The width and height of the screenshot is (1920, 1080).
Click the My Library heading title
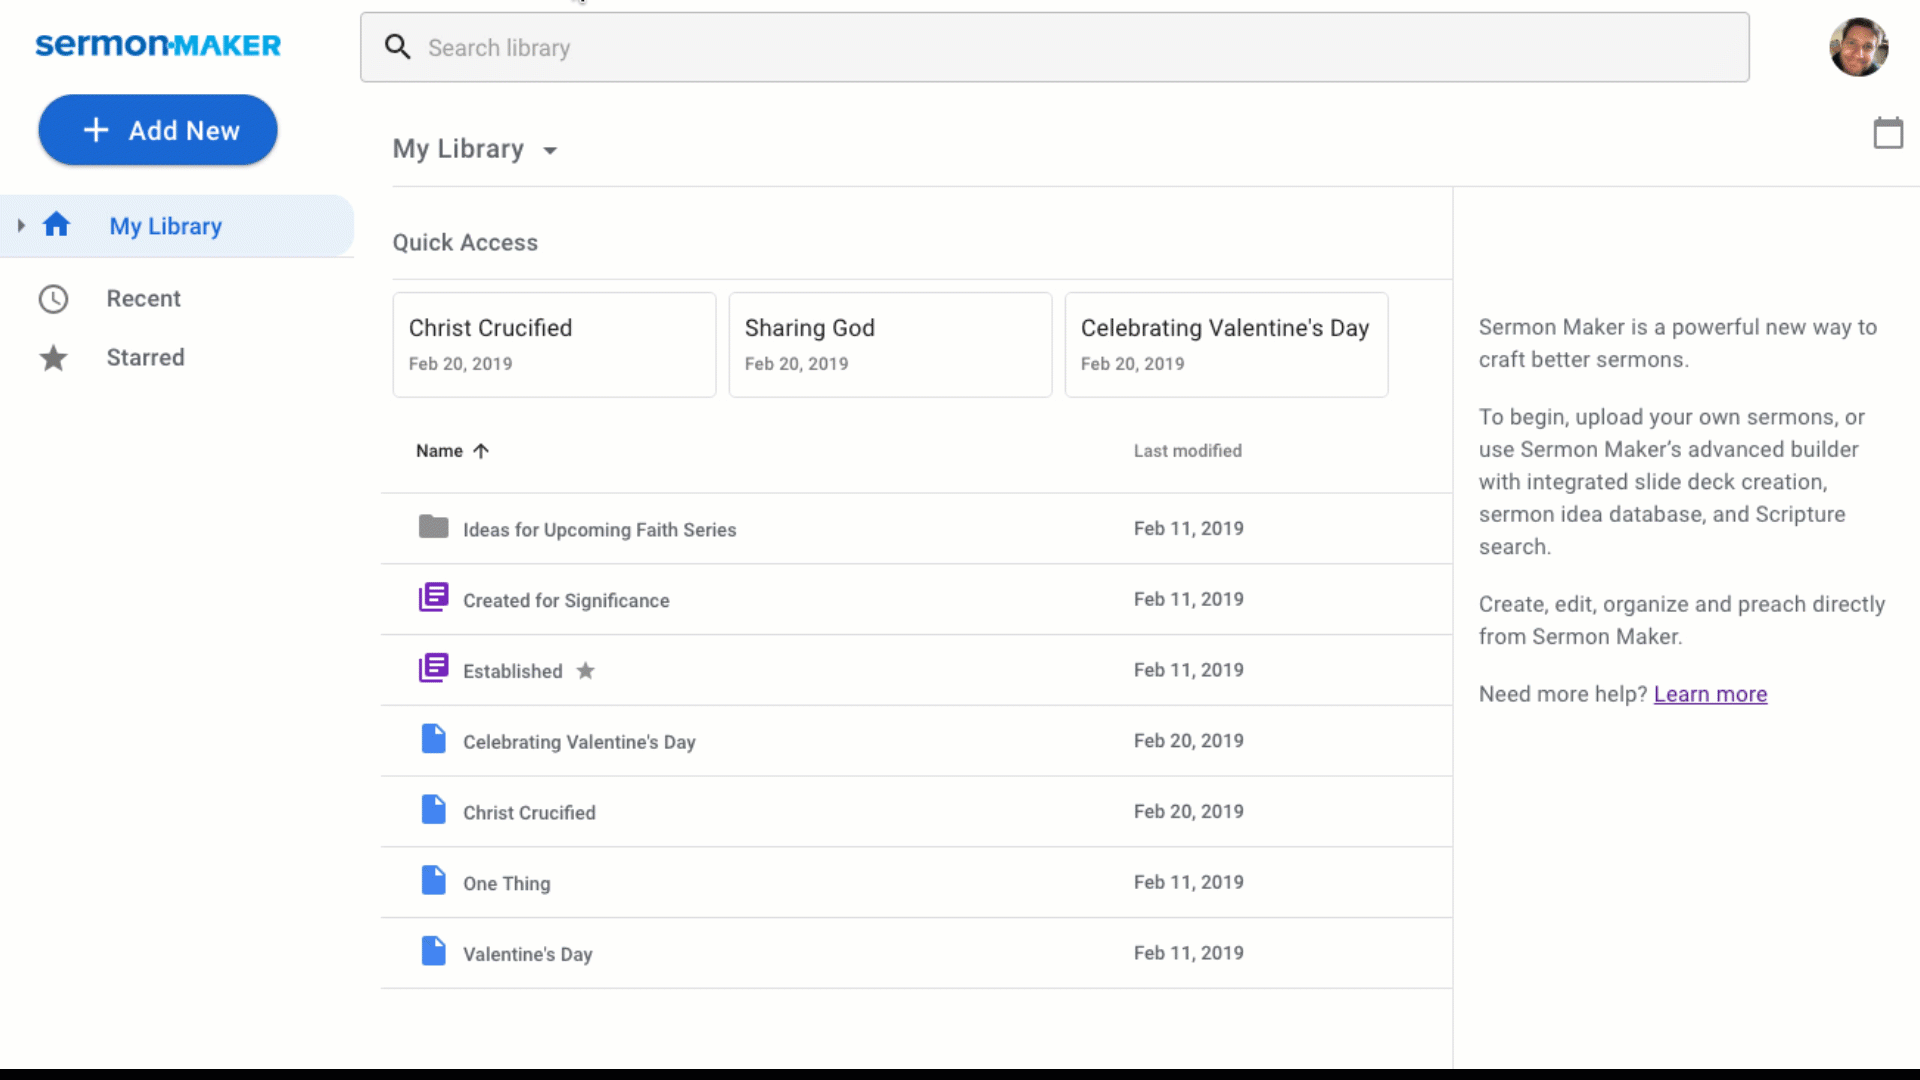click(x=458, y=149)
